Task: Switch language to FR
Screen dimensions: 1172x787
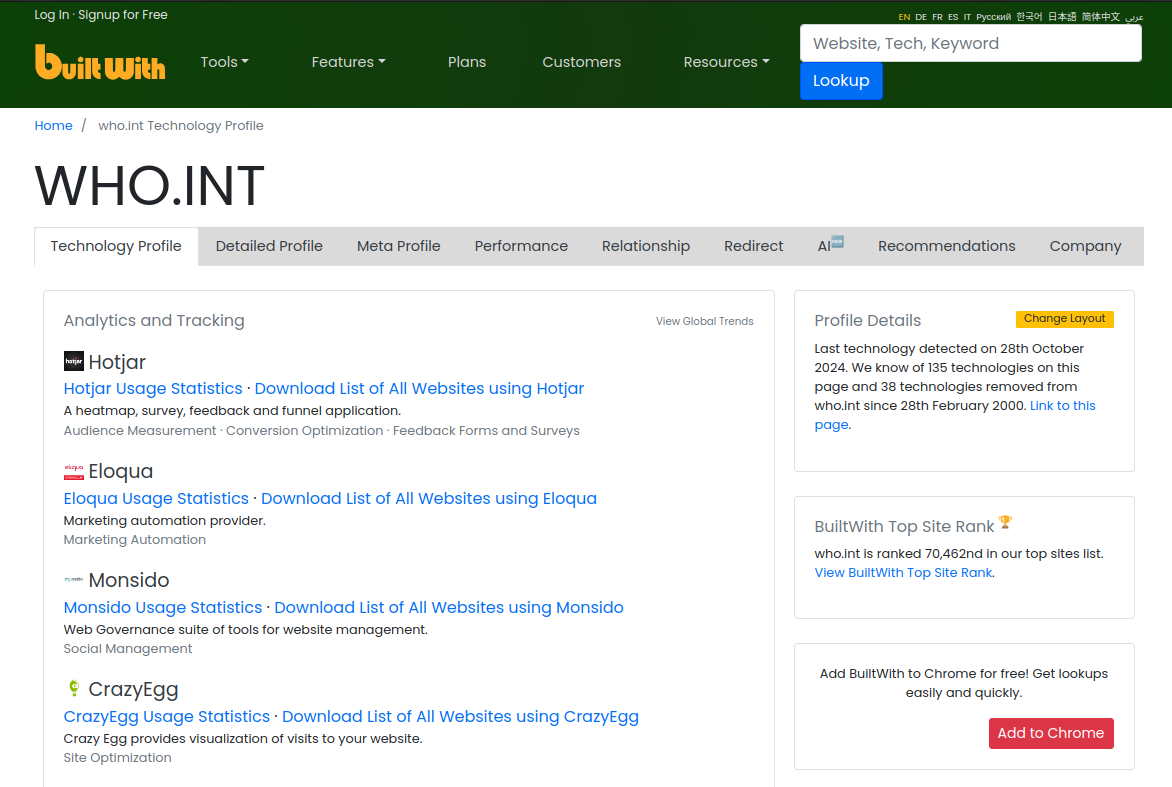Action: [937, 17]
